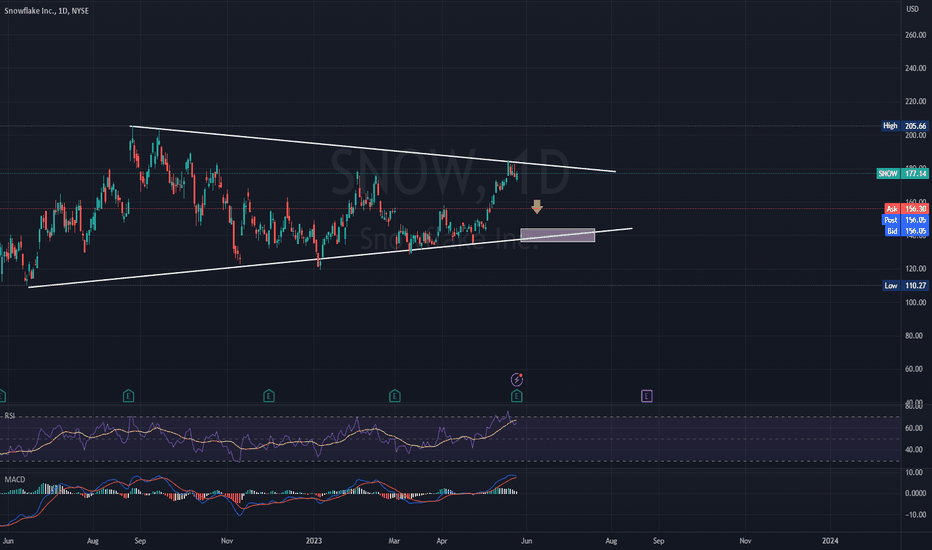The image size is (932, 550).
Task: Click the USD currency label
Action: [x=912, y=9]
